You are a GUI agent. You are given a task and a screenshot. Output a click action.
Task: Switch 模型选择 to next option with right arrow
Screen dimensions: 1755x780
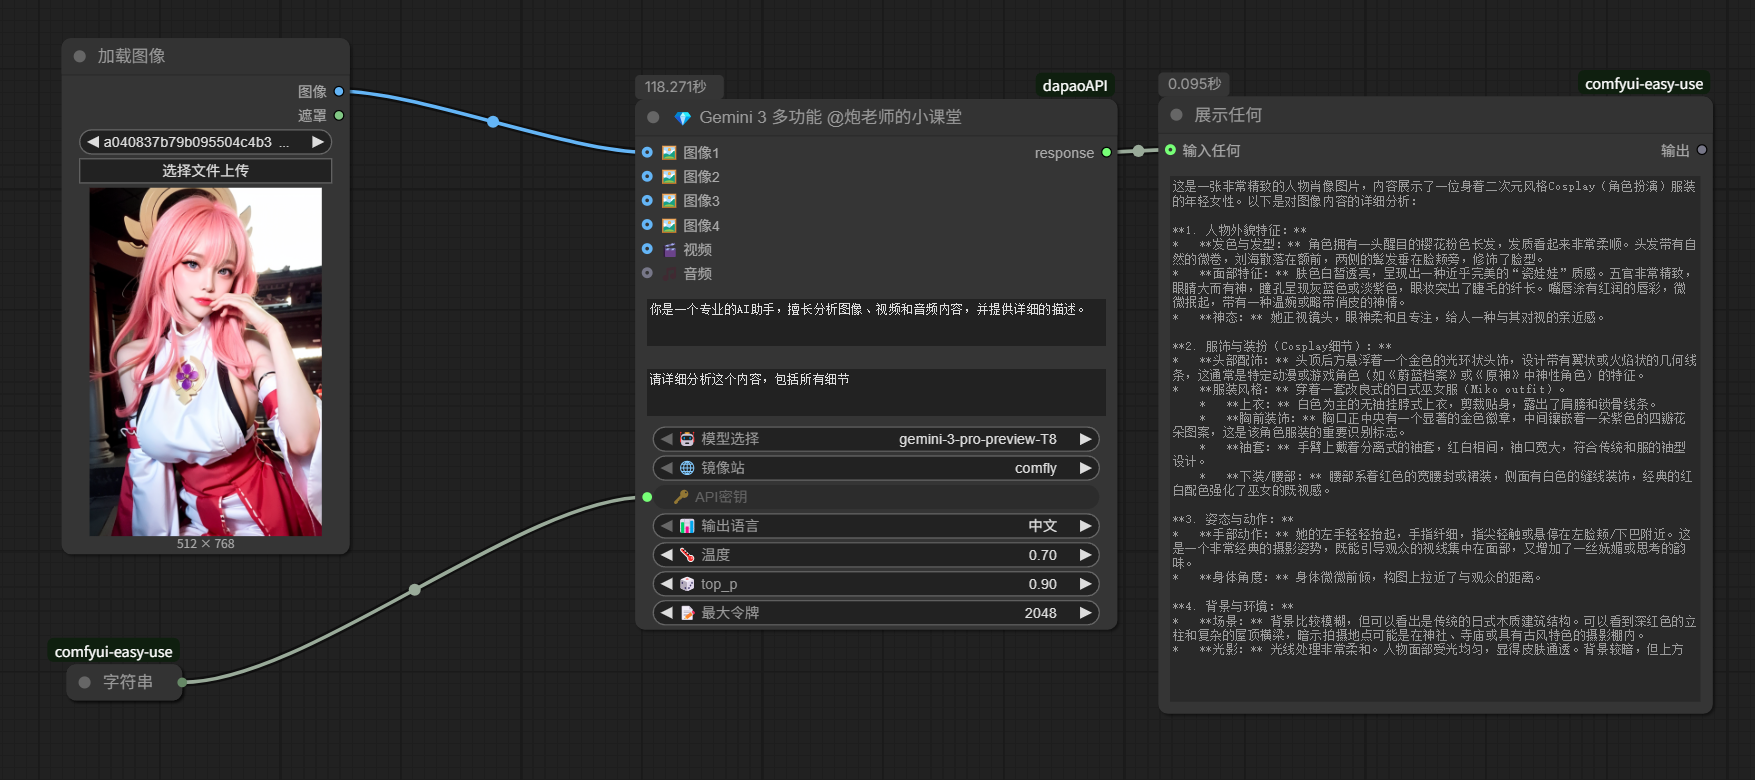click(1085, 439)
